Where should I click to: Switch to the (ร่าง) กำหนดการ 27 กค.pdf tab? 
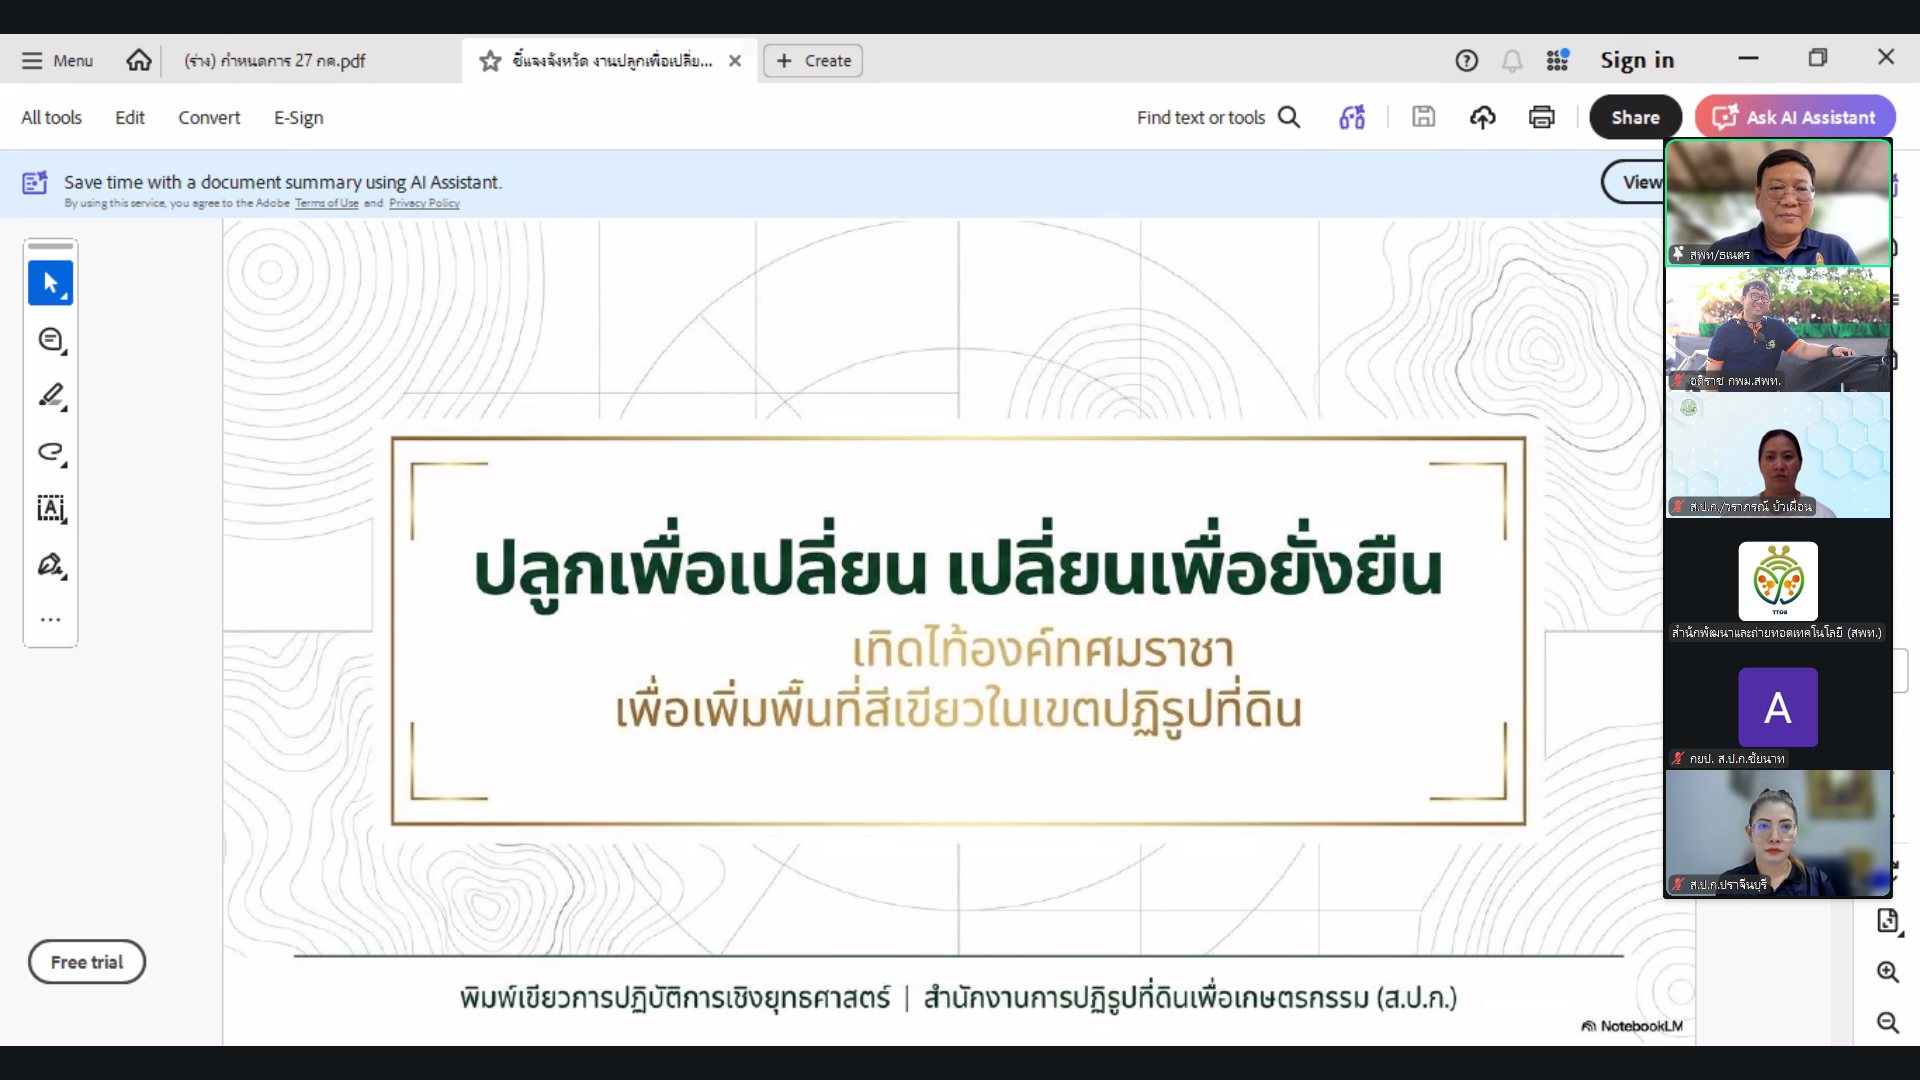click(275, 60)
